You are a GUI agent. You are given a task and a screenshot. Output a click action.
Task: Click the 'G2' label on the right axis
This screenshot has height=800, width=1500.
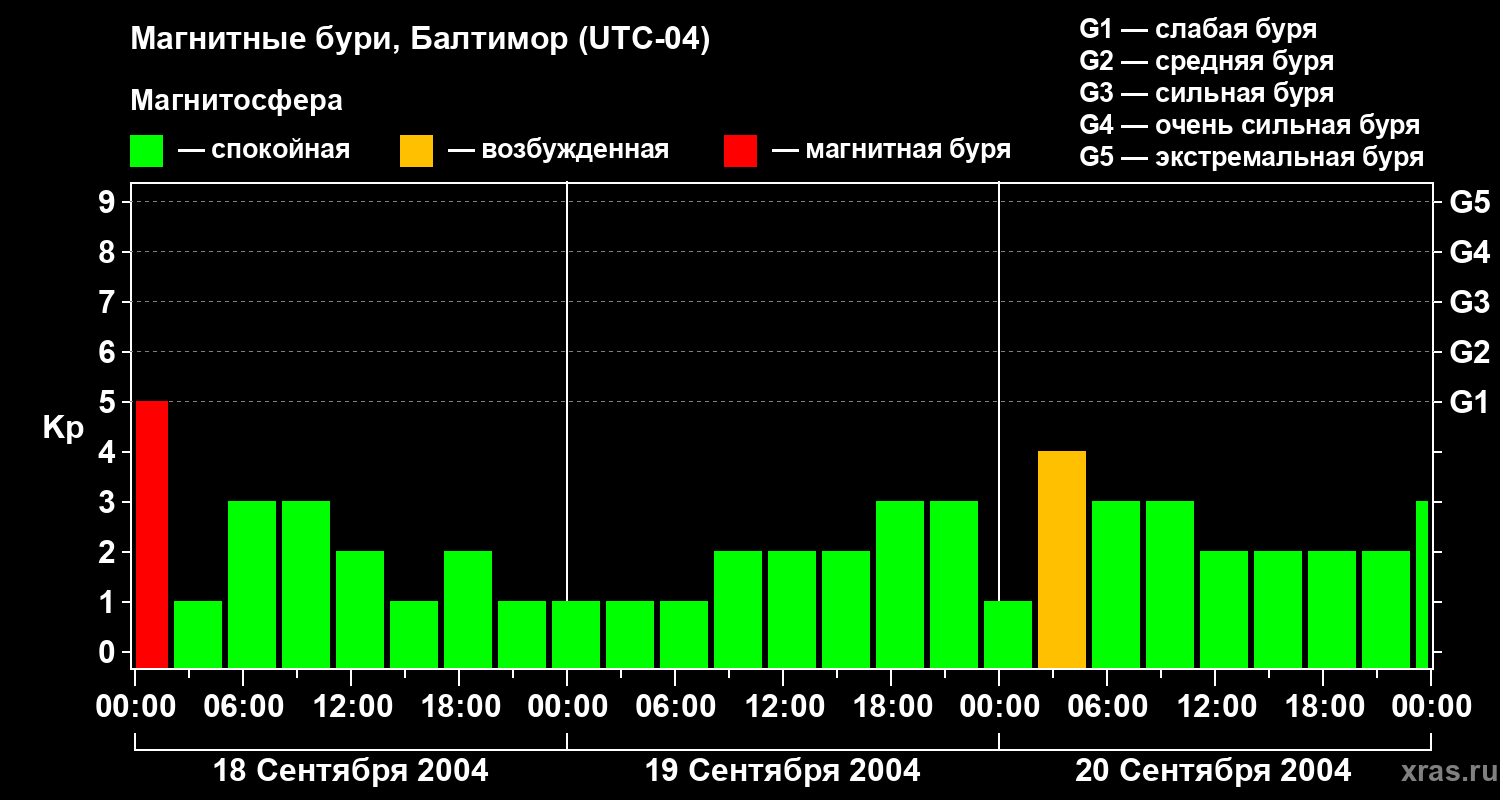point(1470,352)
